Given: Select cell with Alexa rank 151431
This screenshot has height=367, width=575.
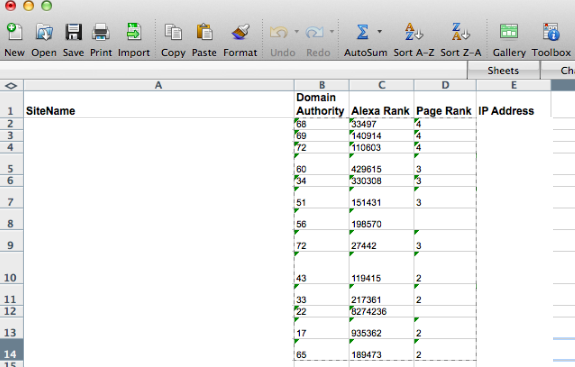Looking at the screenshot, I should pos(381,198).
